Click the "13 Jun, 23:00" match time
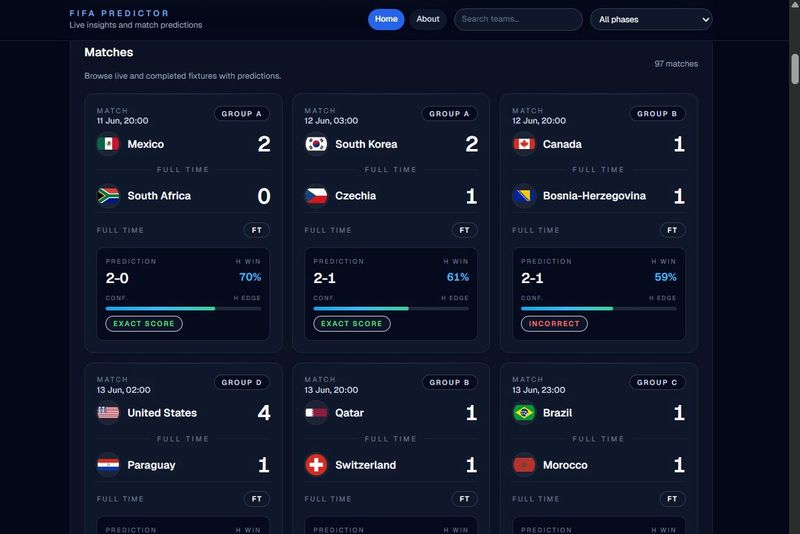This screenshot has width=800, height=534. 539,390
